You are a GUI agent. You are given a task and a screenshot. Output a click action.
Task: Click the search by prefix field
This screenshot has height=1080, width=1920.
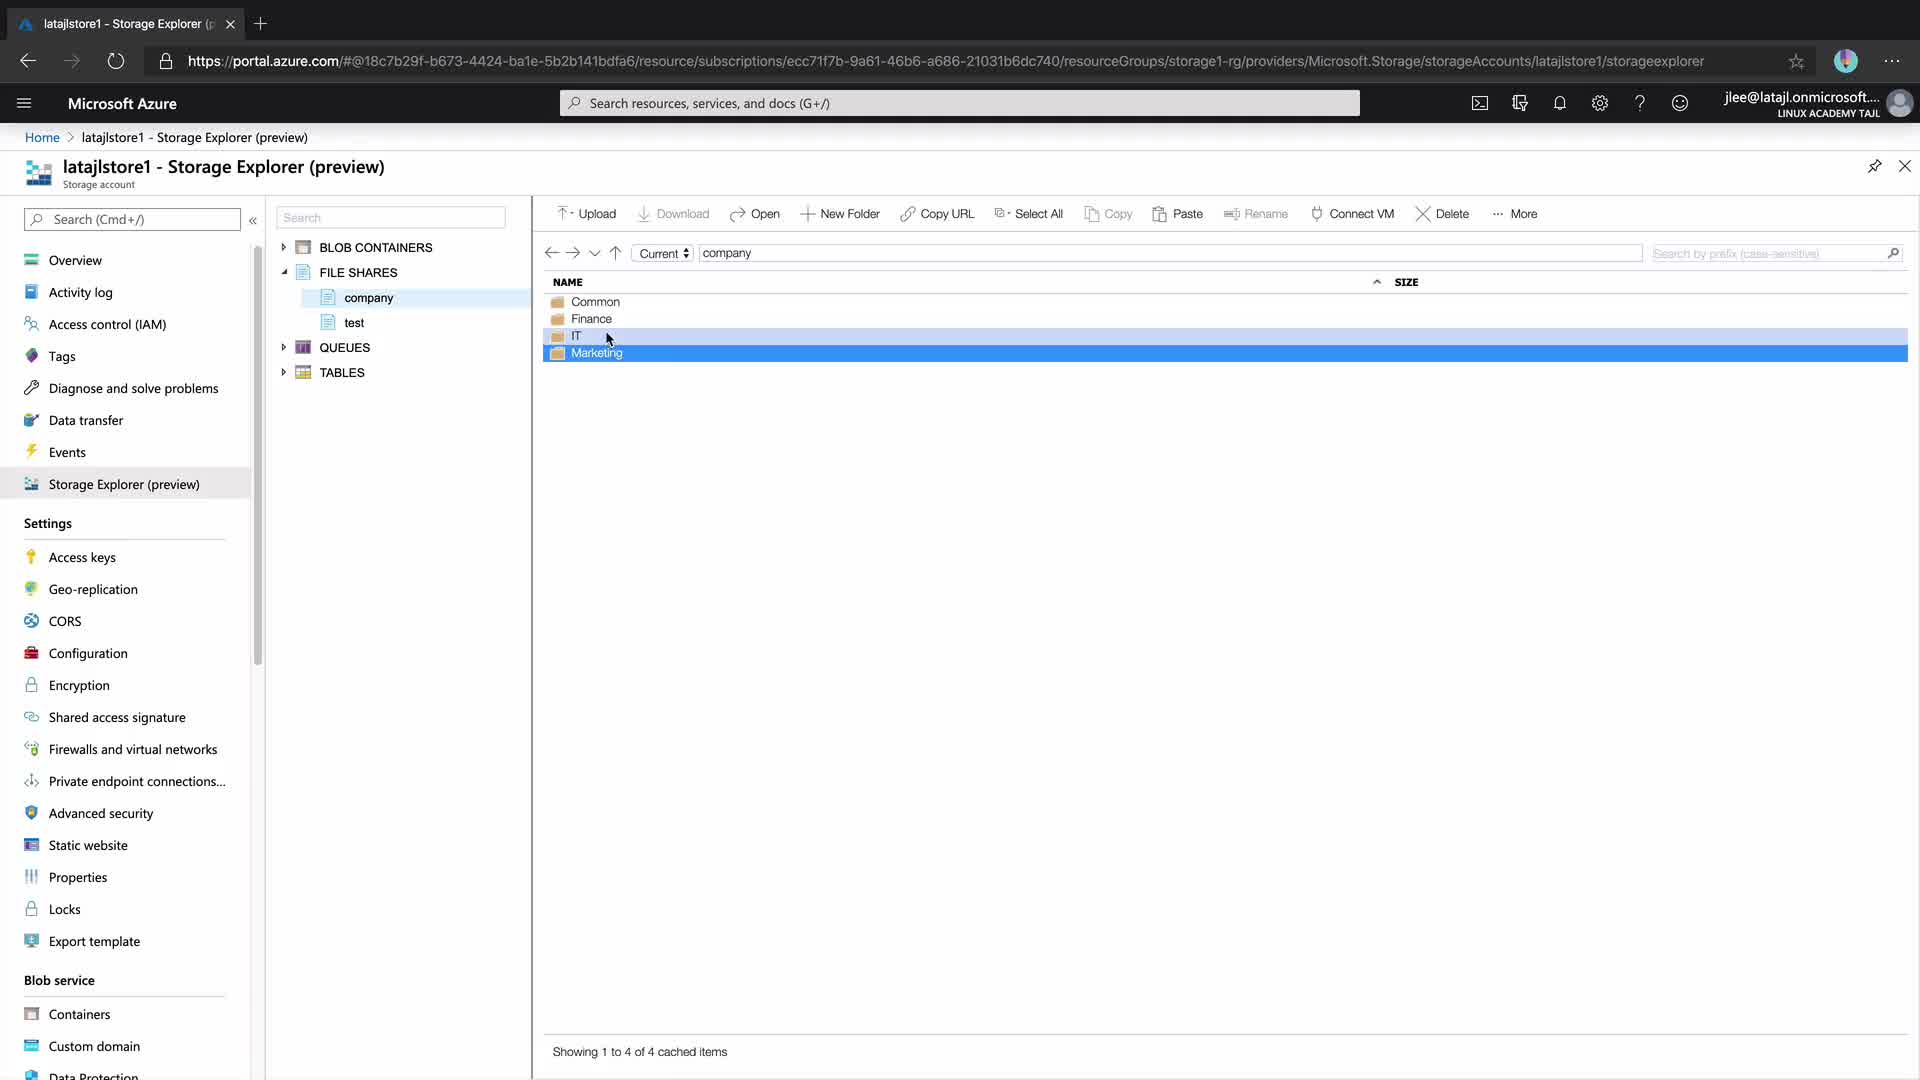click(x=1767, y=254)
